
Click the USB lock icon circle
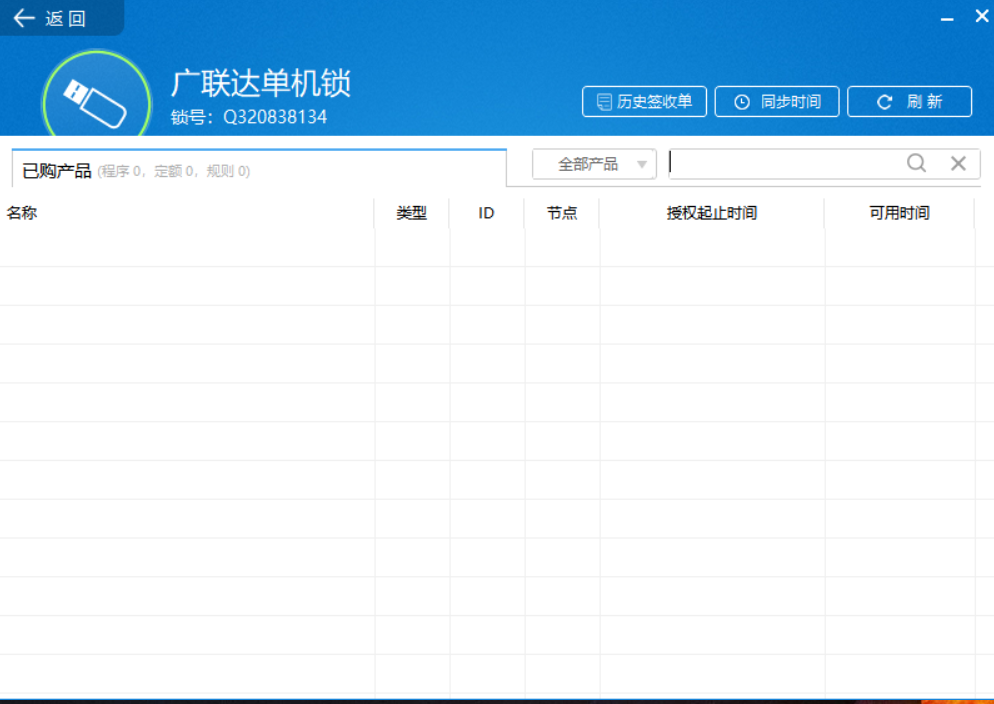tap(96, 94)
